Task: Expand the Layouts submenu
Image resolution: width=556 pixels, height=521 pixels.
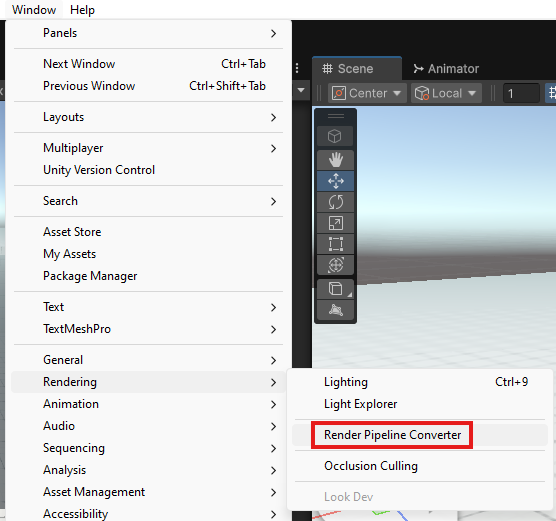Action: coord(148,117)
